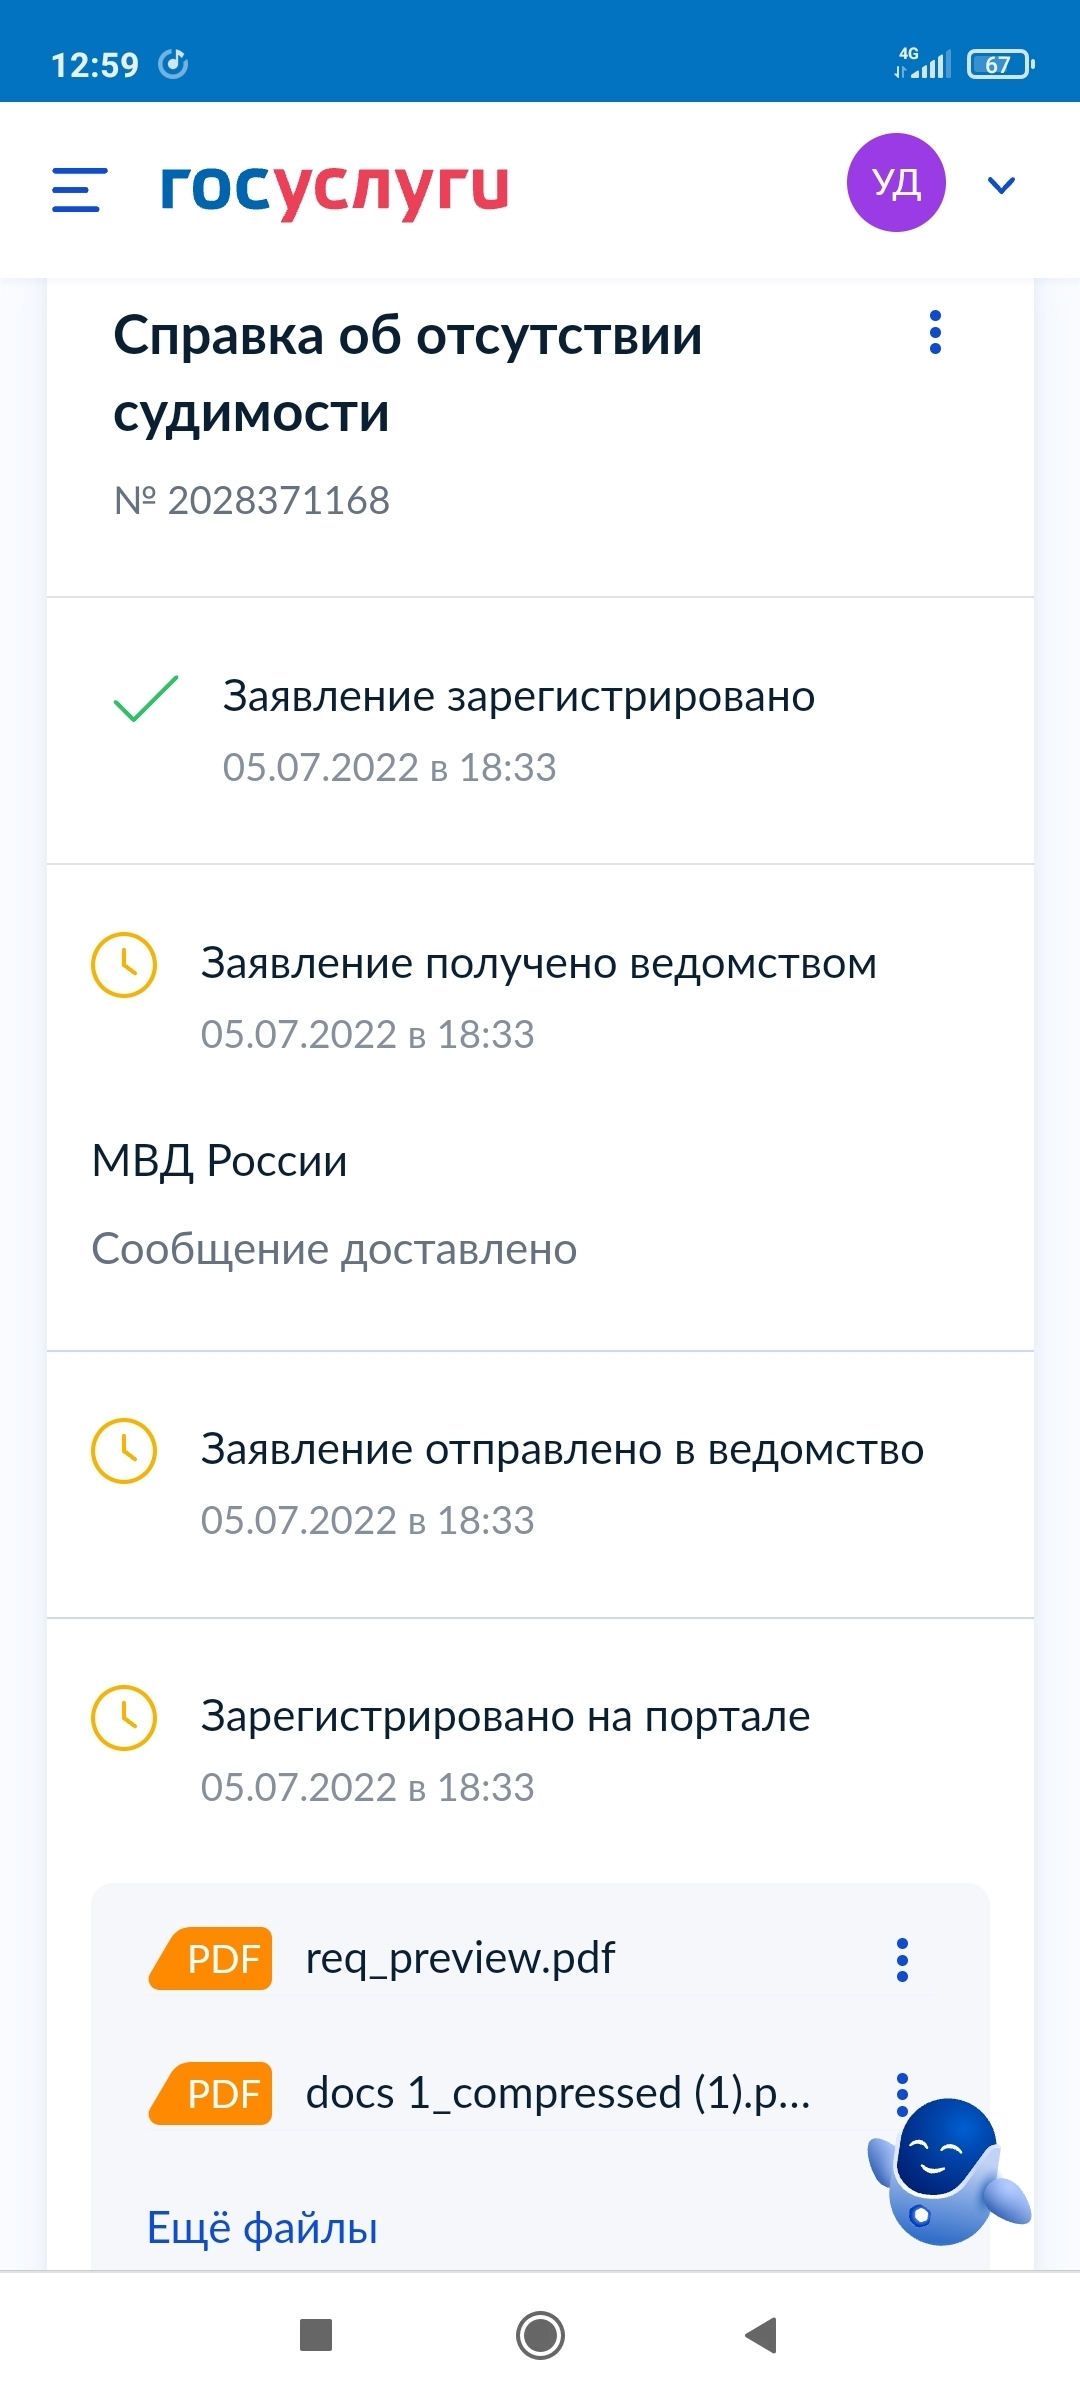Tap the Госуслуги logo
This screenshot has width=1080, height=2400.
tap(334, 188)
